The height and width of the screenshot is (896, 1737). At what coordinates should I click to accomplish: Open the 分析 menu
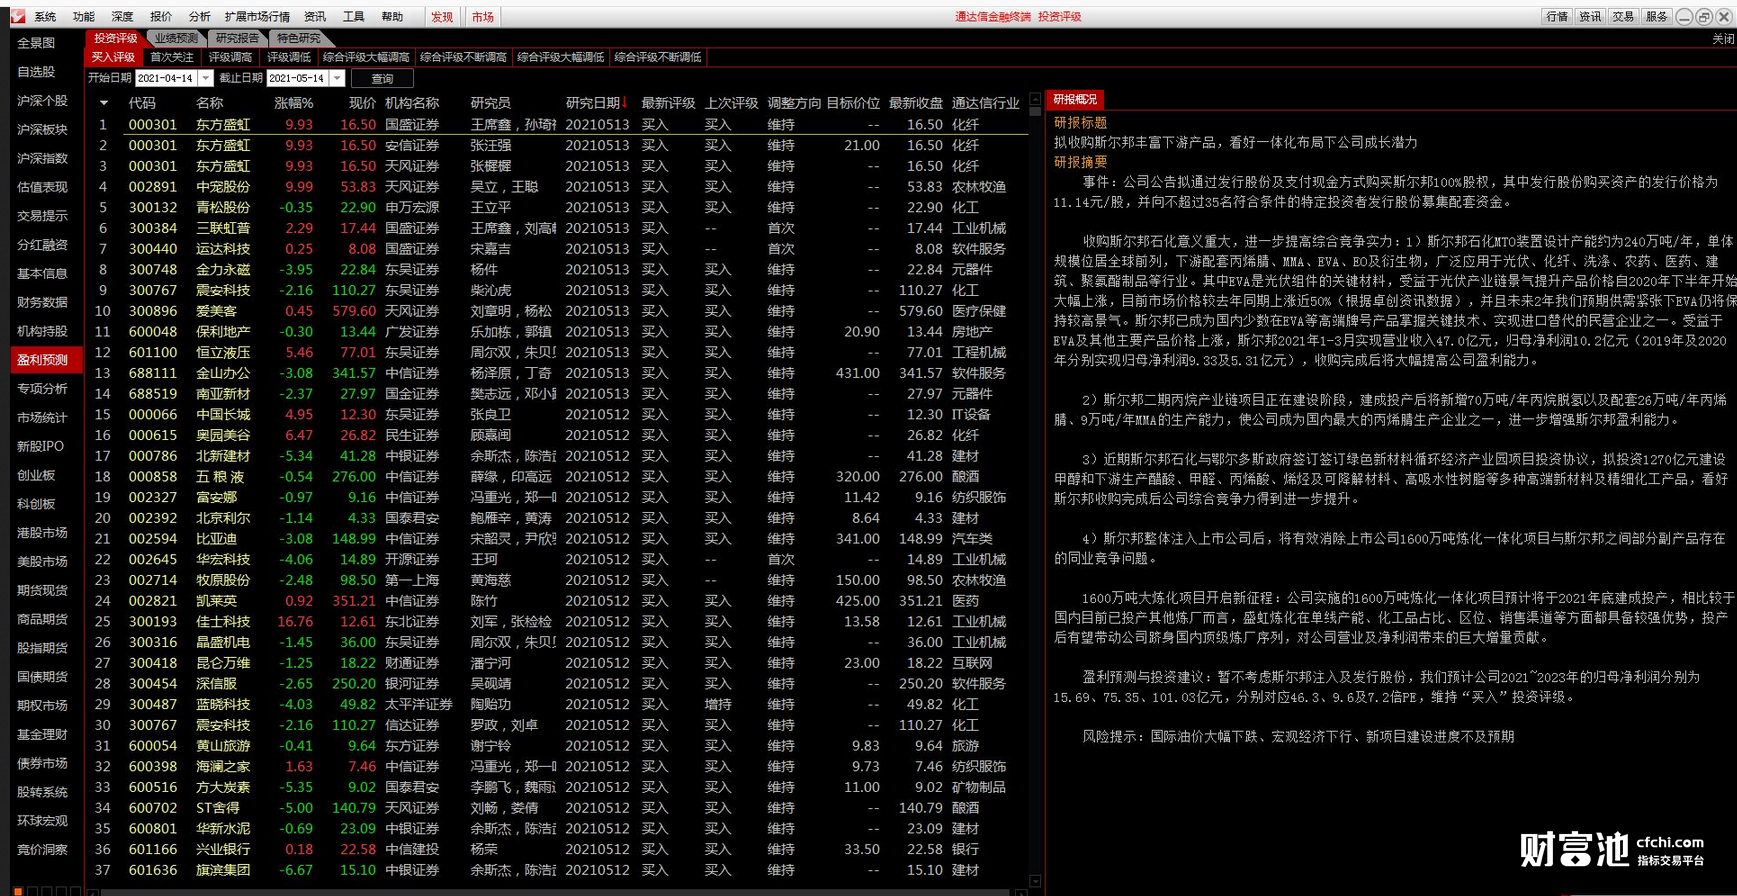(x=200, y=17)
